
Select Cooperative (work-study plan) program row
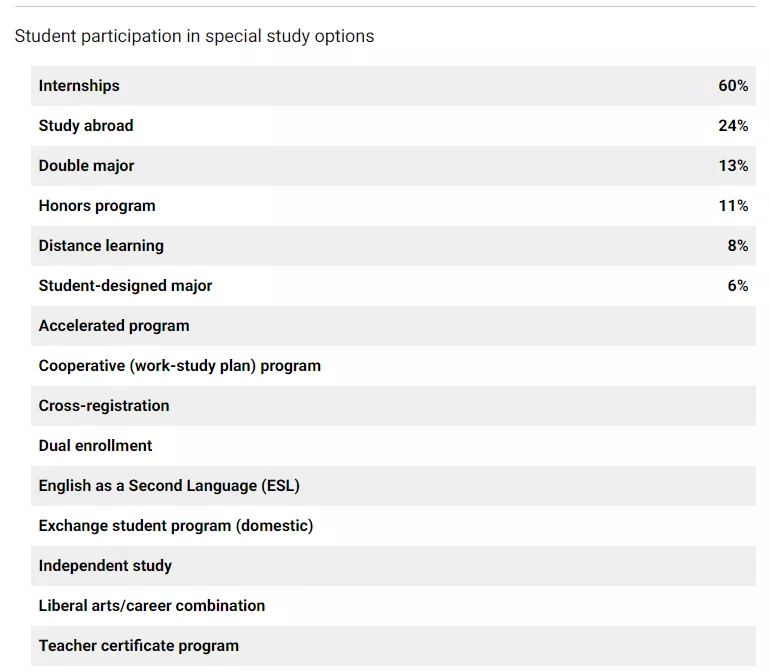pos(180,366)
